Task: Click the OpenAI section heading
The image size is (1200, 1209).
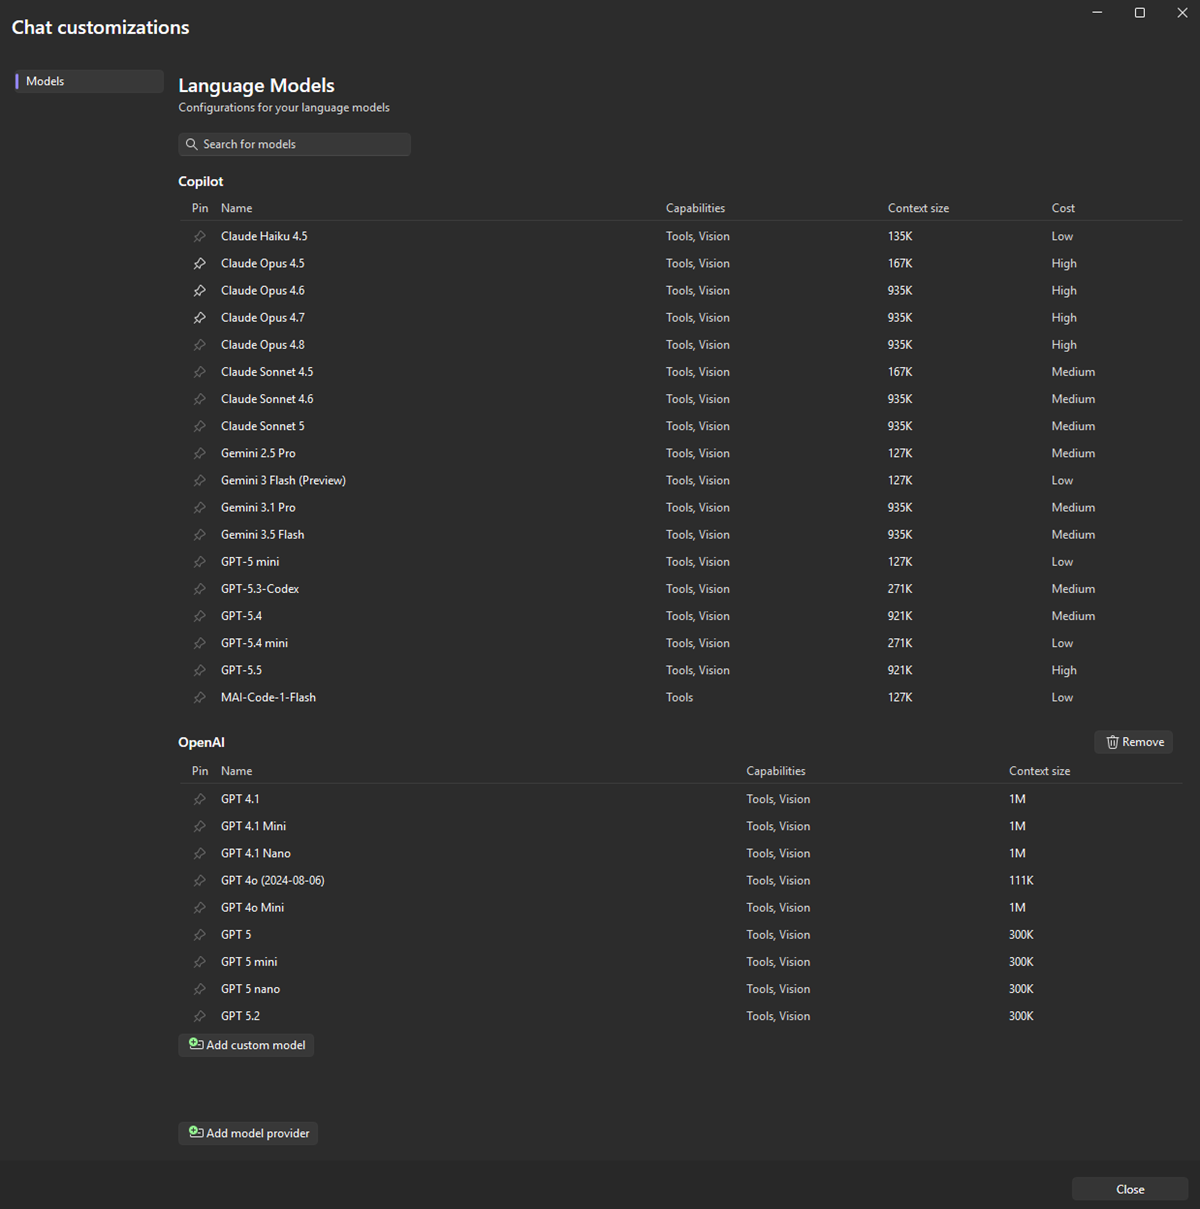Action: click(201, 742)
